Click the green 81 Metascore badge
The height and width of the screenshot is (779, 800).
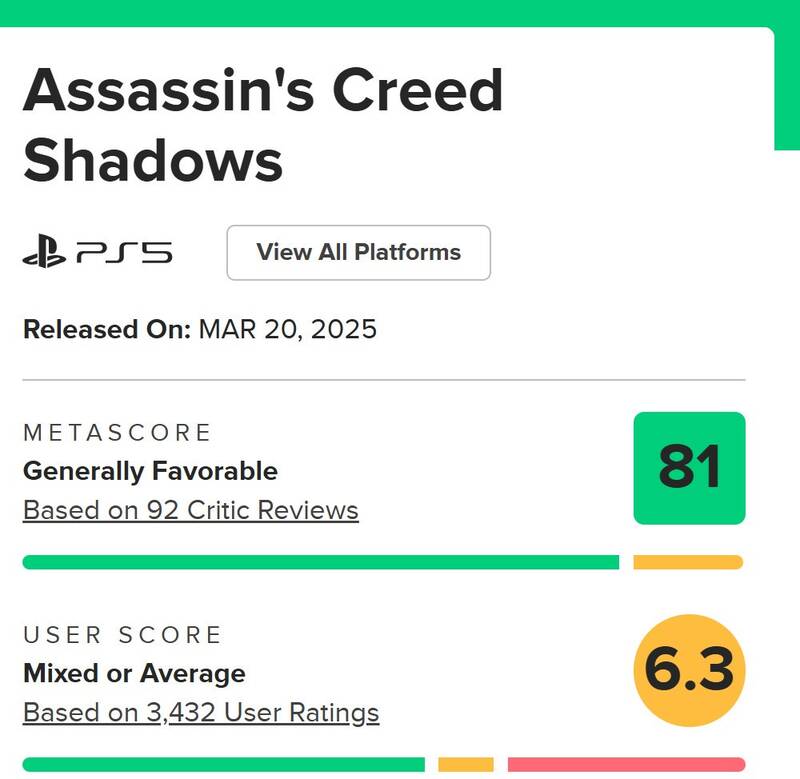pyautogui.click(x=689, y=468)
